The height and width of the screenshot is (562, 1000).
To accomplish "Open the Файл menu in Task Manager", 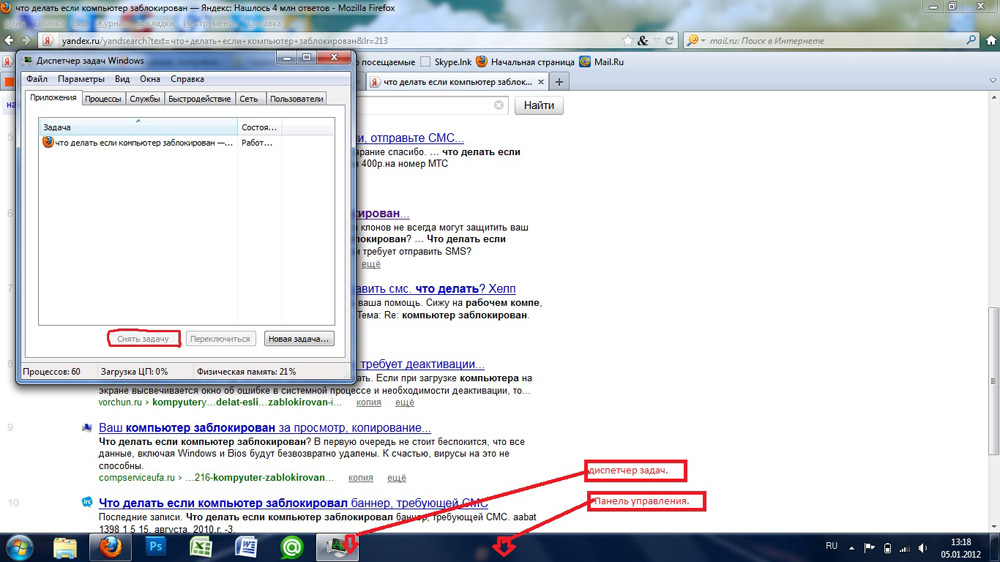I will (x=37, y=79).
